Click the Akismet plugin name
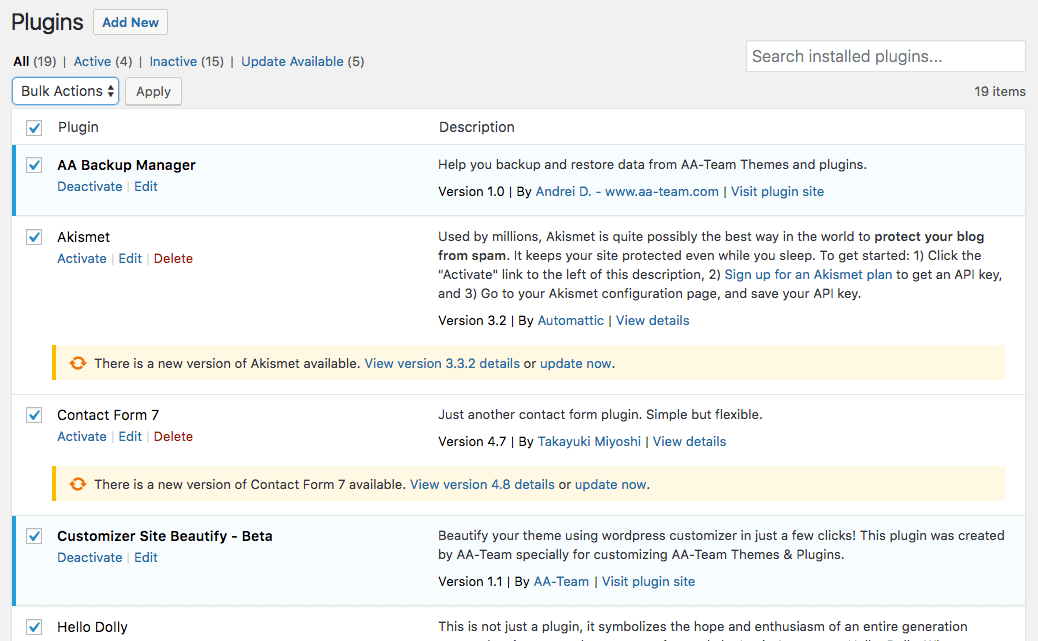 [83, 237]
